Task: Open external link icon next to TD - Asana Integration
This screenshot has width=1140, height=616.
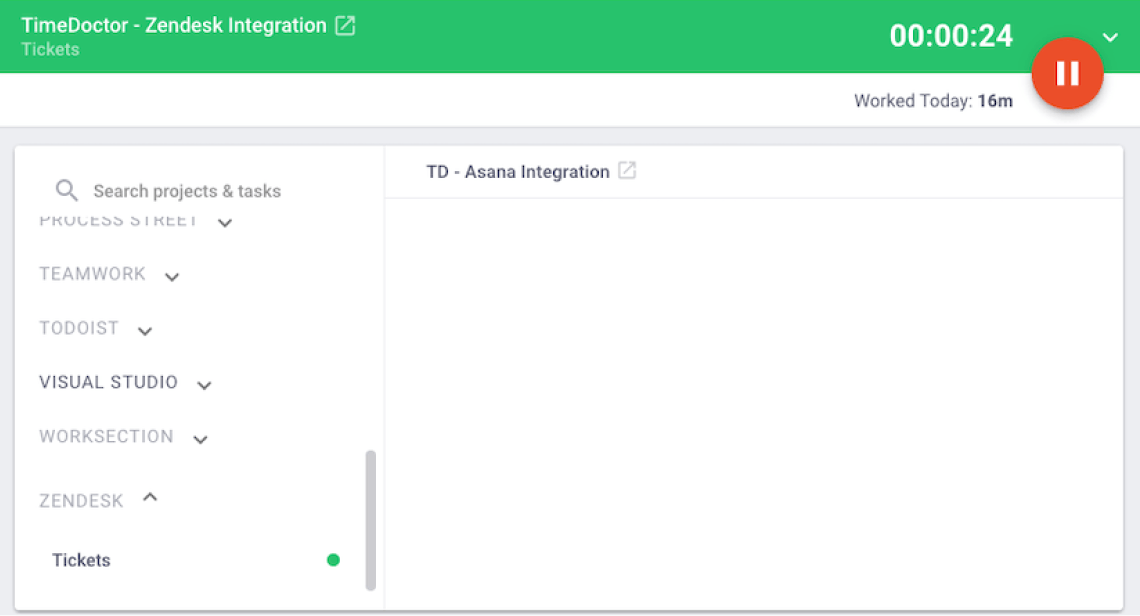Action: tap(627, 171)
